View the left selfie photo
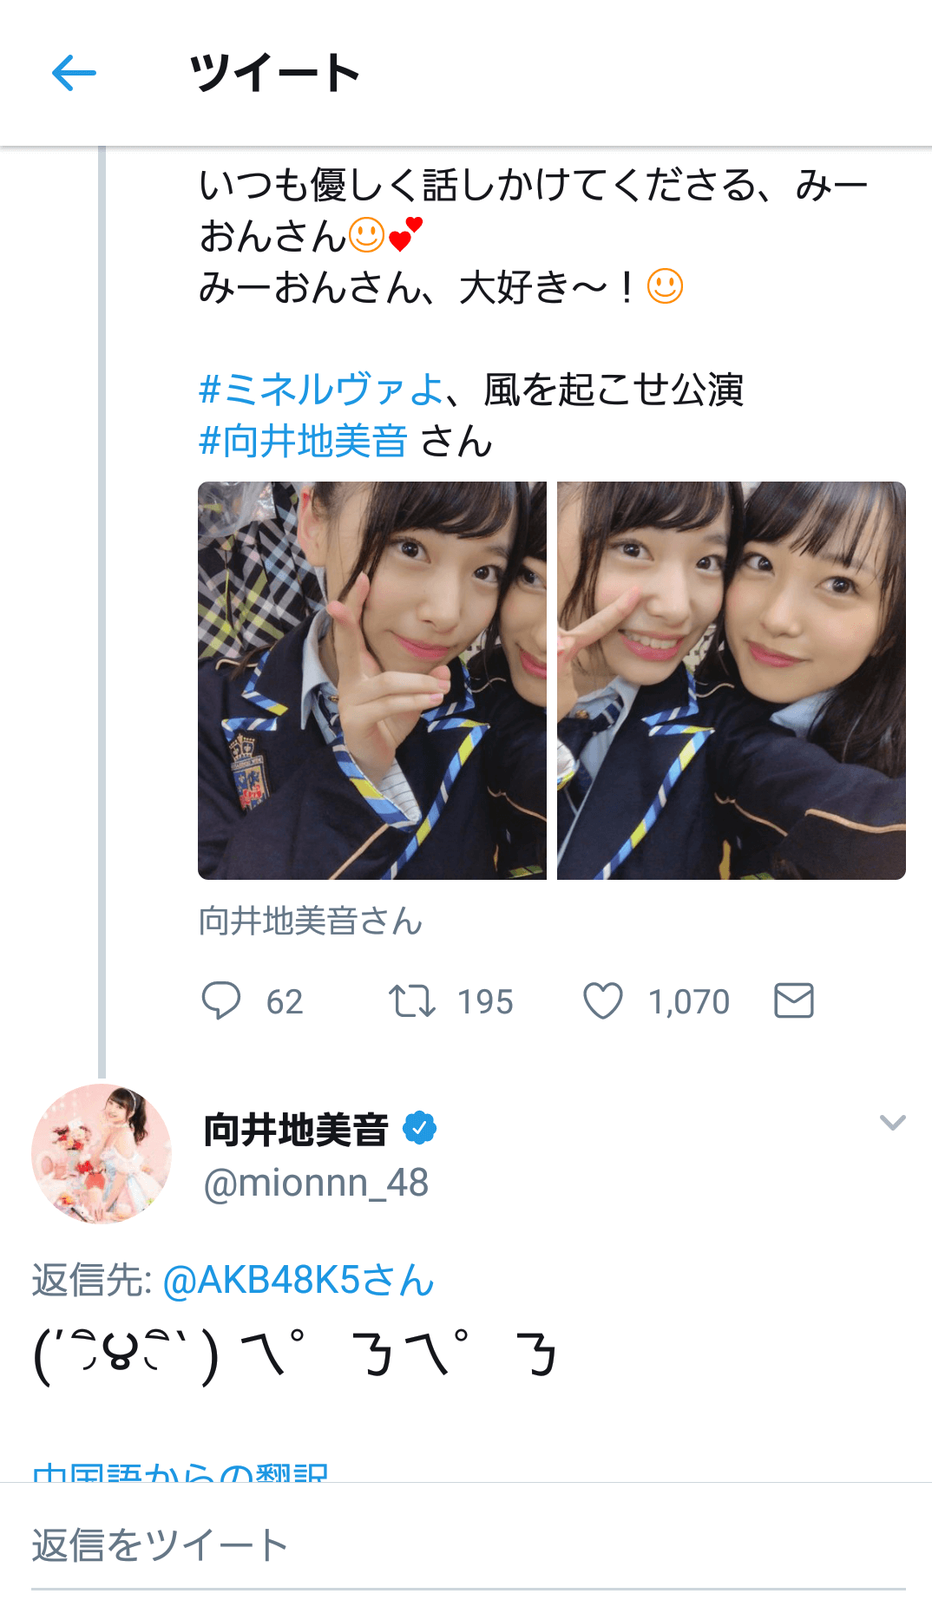 point(372,681)
